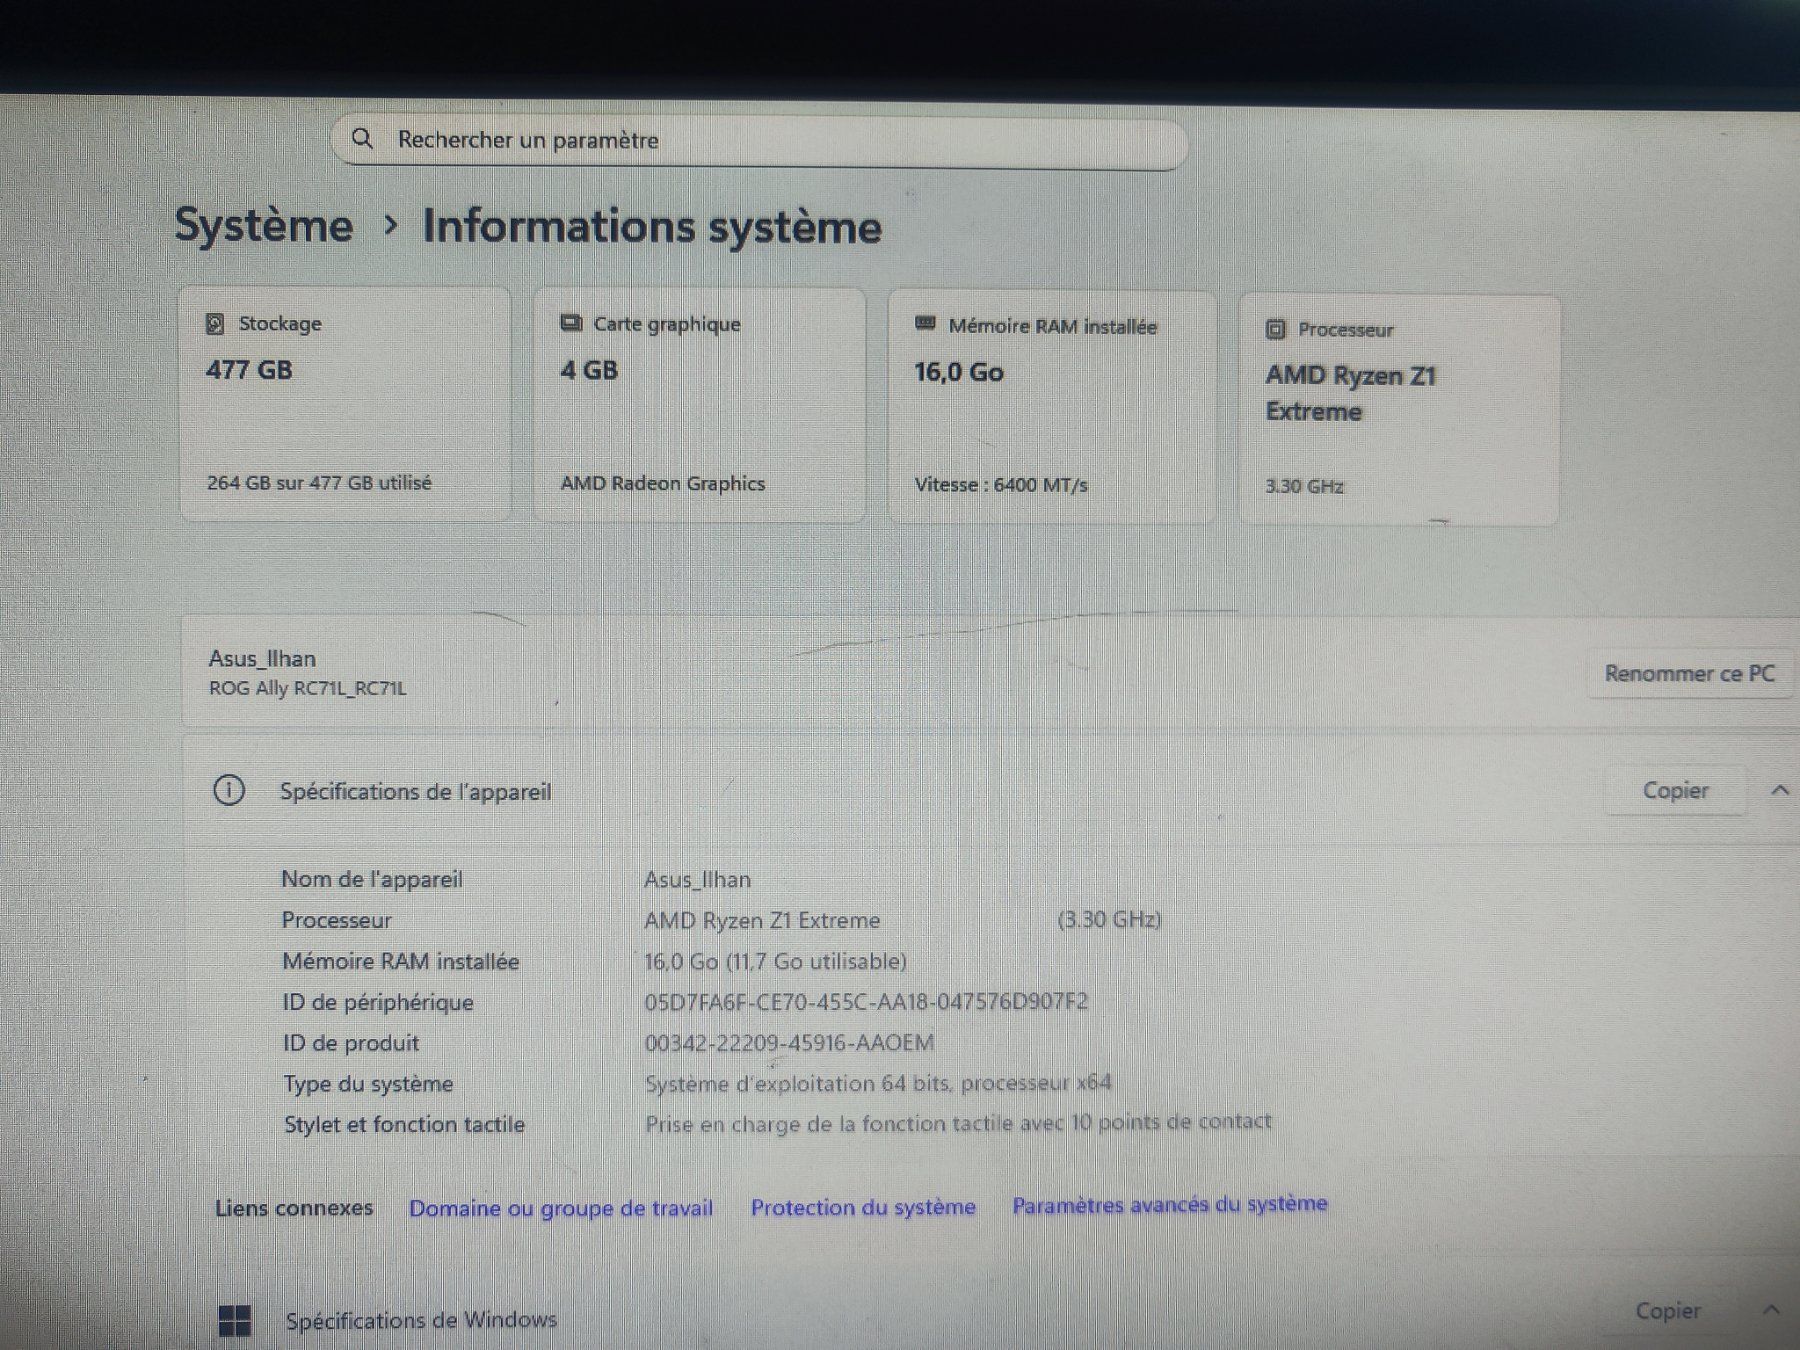Viewport: 1800px width, 1350px height.
Task: Click the 'ROG Ally RC71L_RC71L' model text
Action: (307, 688)
